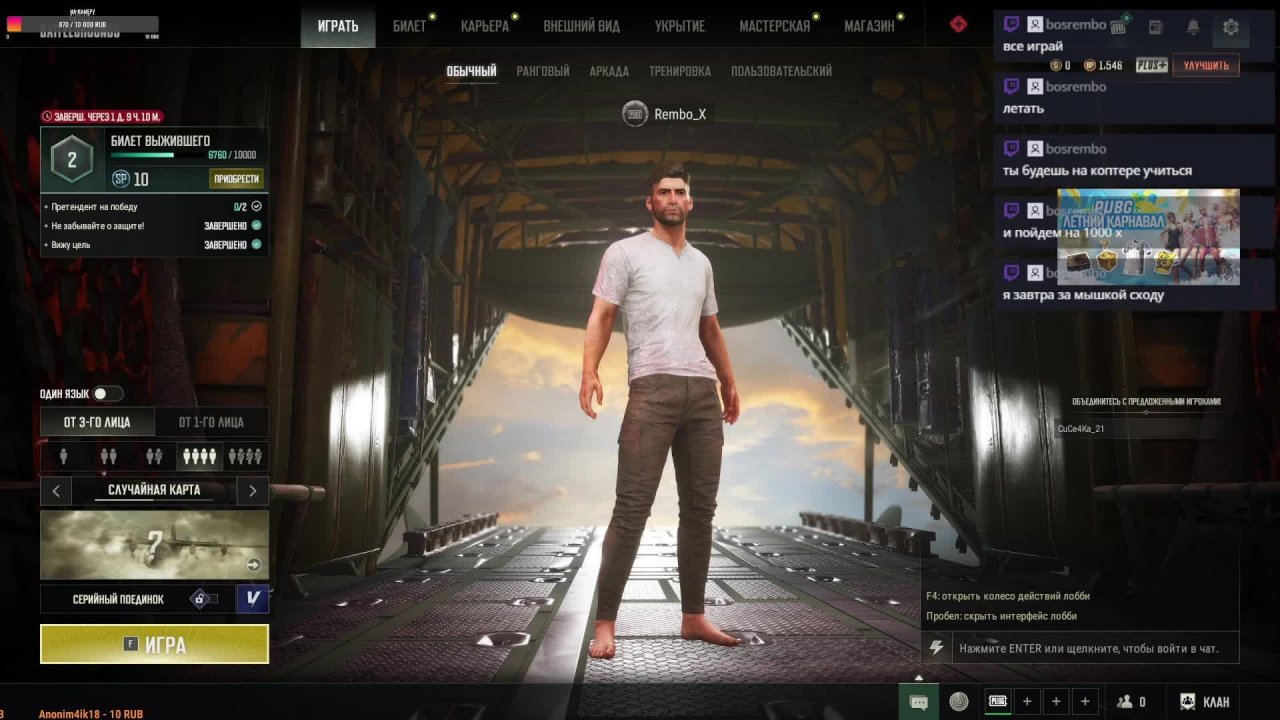This screenshot has height=720, width=1280.
Task: Click the round radar icon in bottom bar
Action: tap(959, 702)
